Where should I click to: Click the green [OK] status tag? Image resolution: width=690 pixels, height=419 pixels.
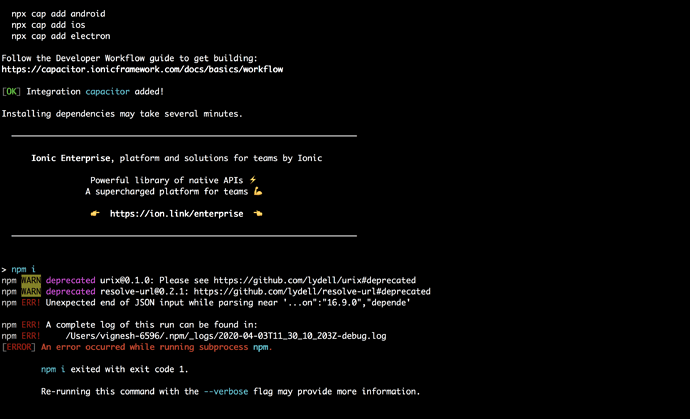click(11, 92)
